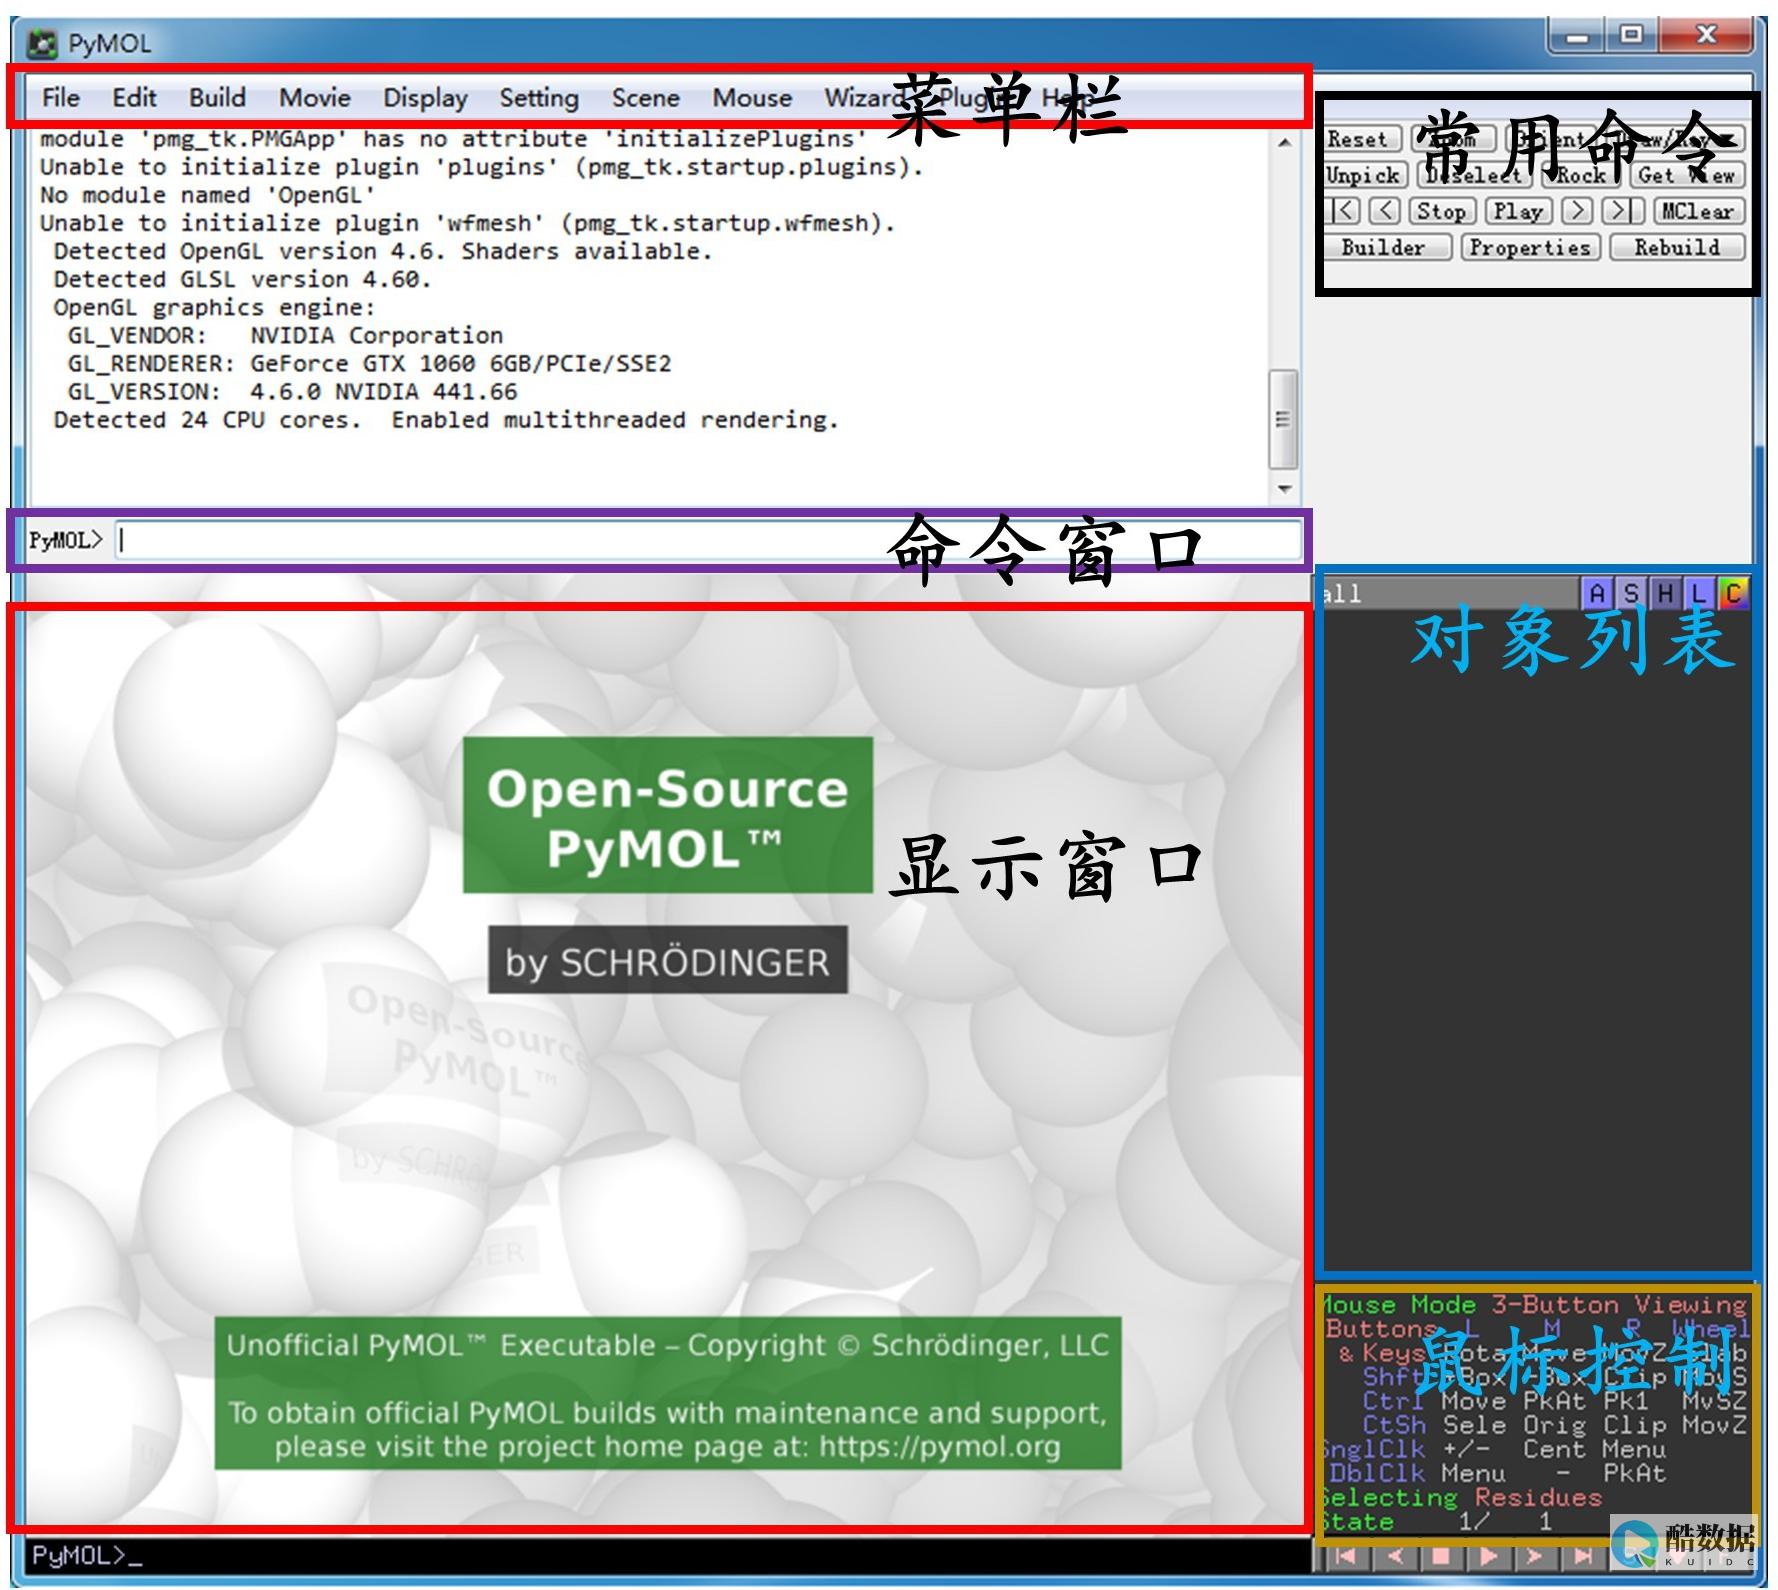Click log line 'Detected 24 CPU cores'
This screenshot has height=1590, width=1778.
(x=446, y=419)
